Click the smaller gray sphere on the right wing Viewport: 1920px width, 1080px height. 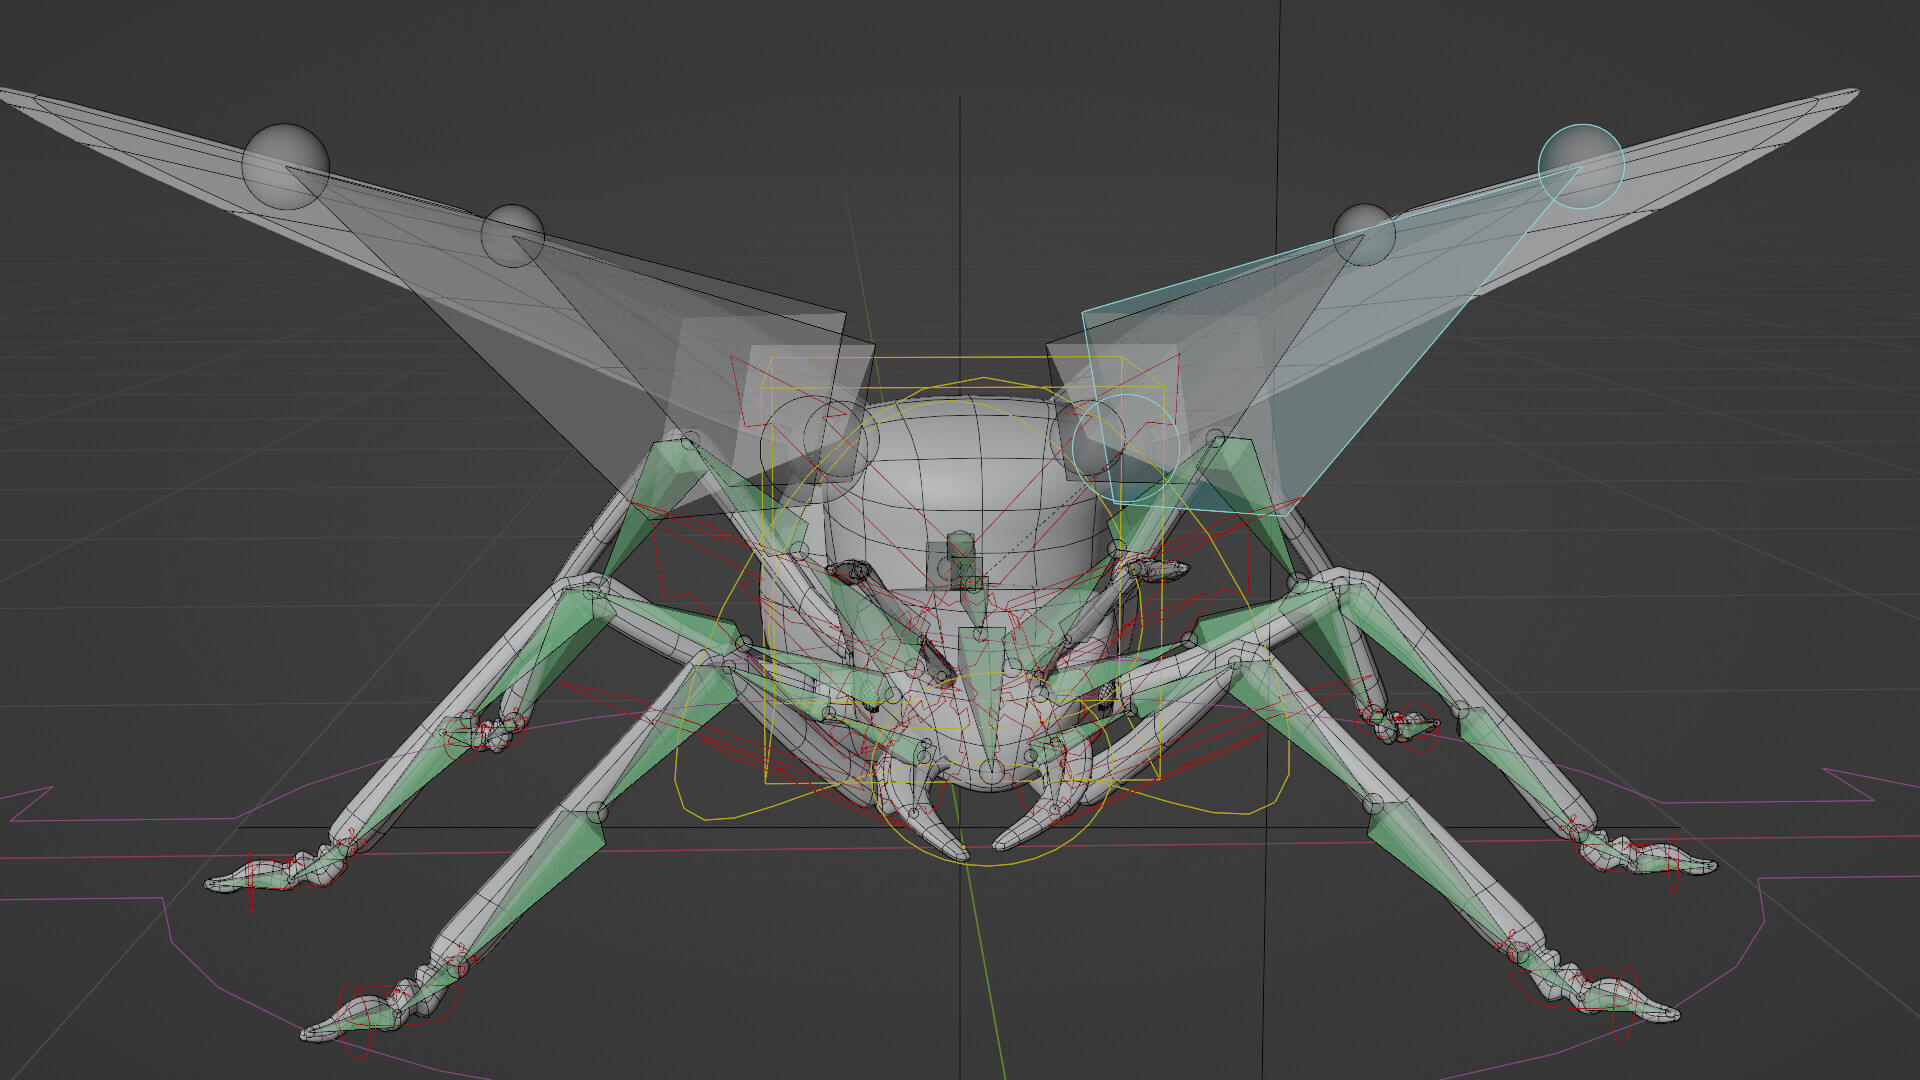[x=1364, y=235]
